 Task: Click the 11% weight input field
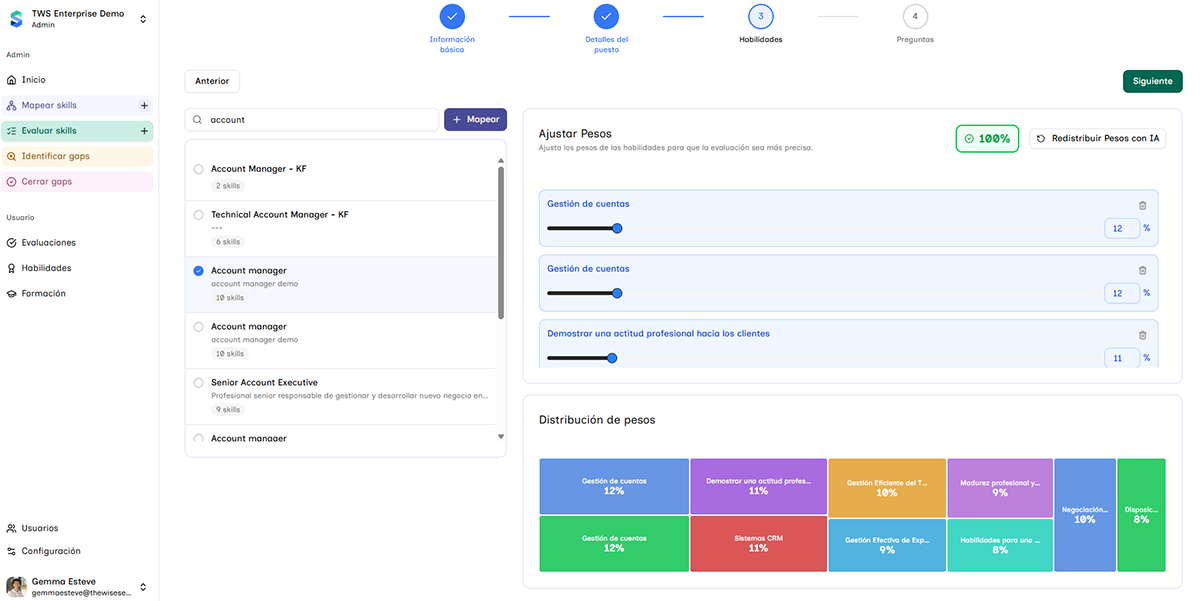(x=1121, y=358)
